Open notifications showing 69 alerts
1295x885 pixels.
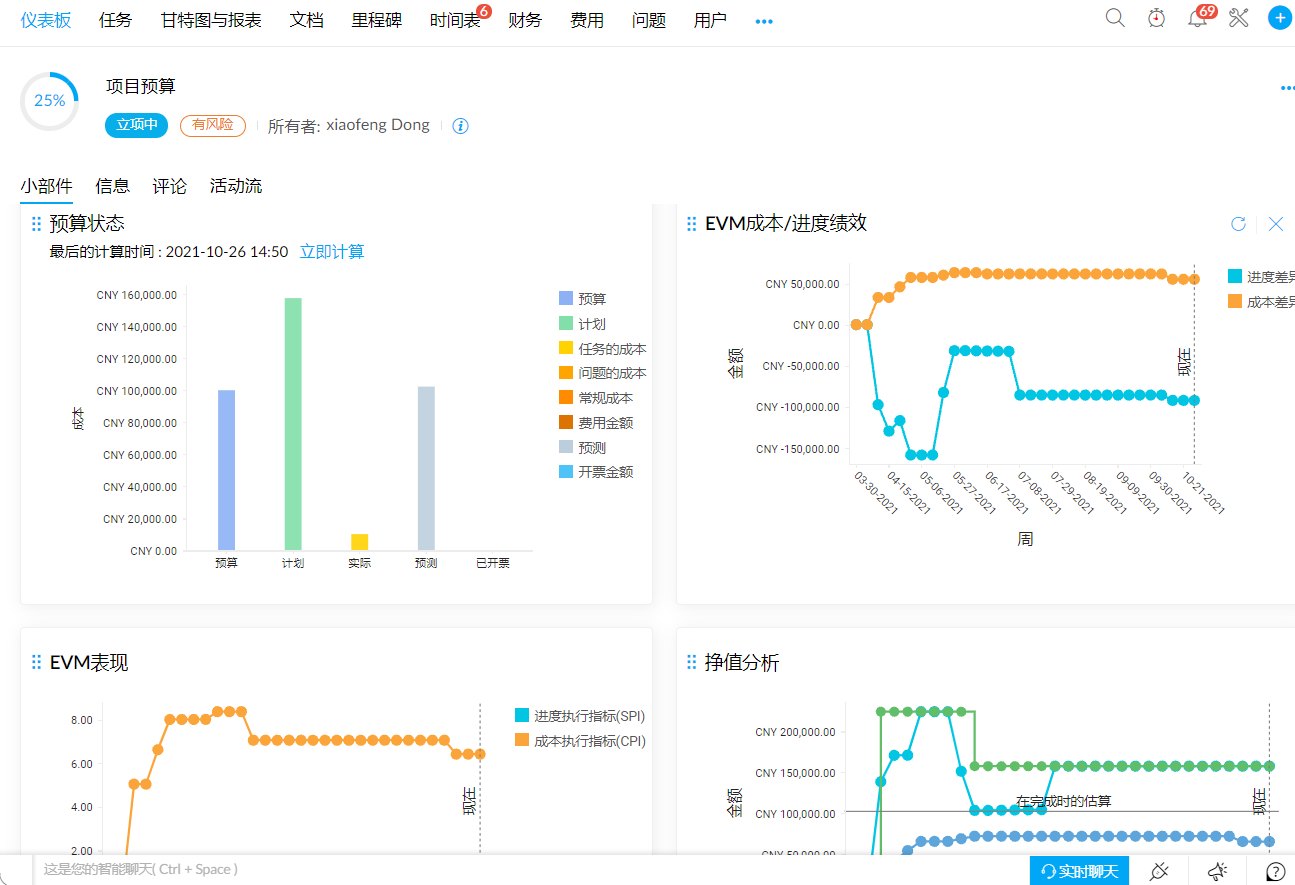point(1197,19)
